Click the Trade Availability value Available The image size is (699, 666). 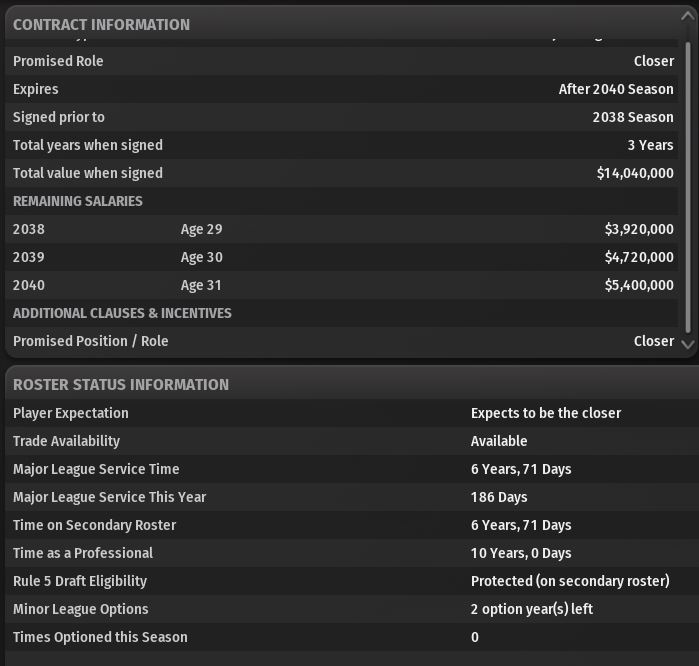point(499,441)
